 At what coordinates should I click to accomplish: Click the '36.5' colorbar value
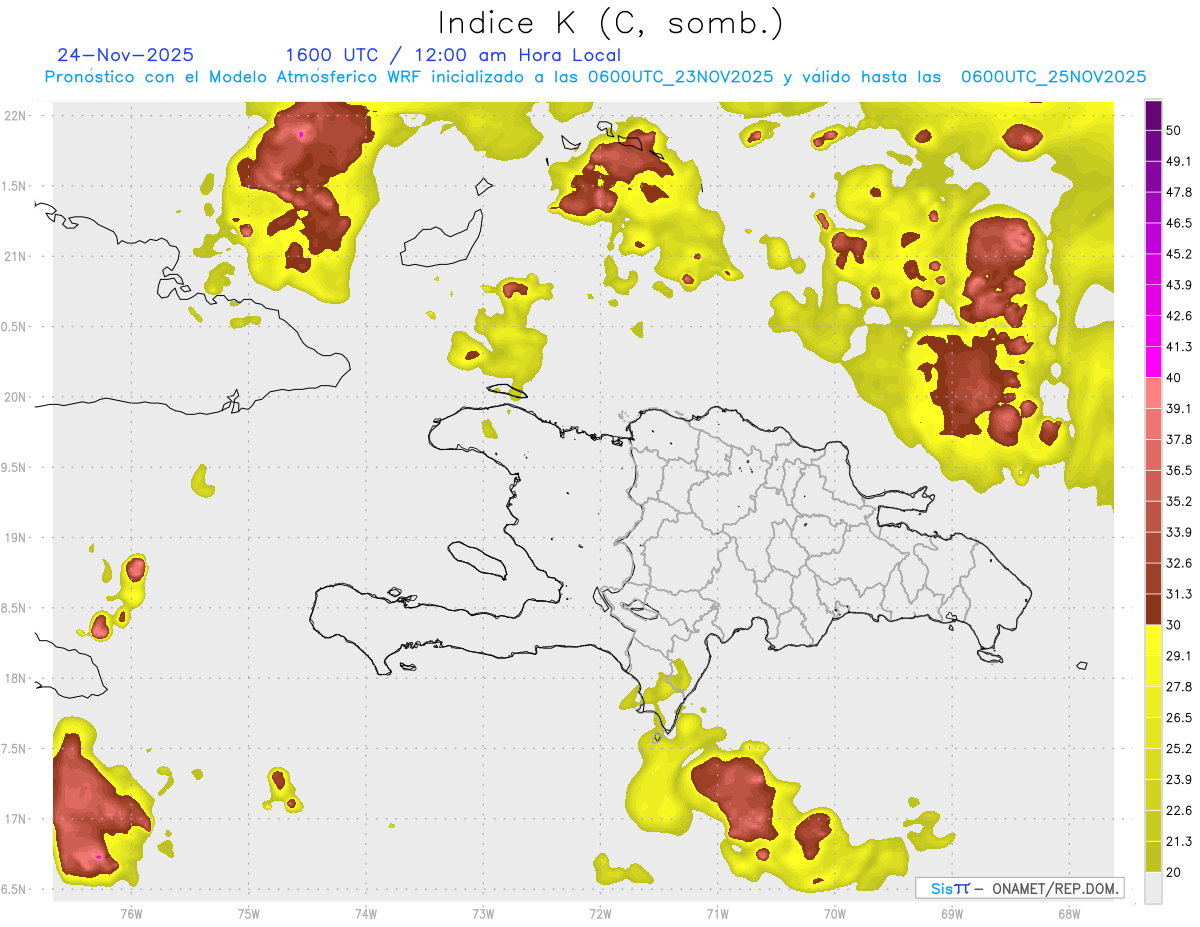click(1179, 470)
